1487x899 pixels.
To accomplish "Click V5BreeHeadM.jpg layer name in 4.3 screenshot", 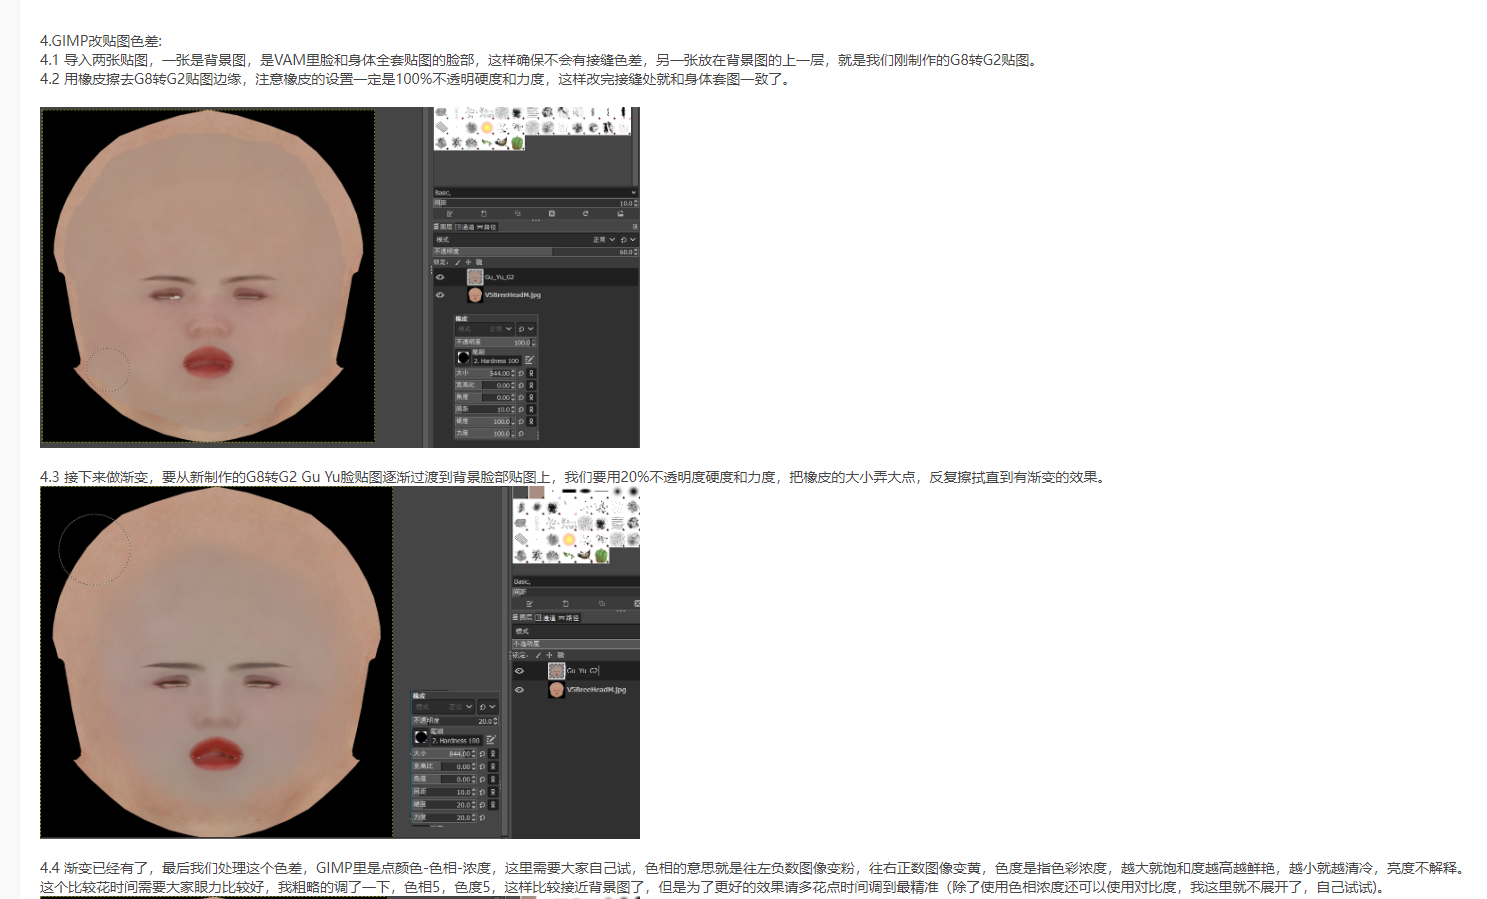I will pos(596,690).
